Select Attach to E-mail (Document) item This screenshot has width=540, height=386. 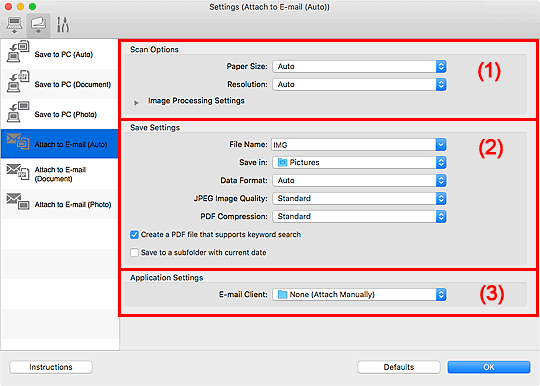(x=60, y=174)
